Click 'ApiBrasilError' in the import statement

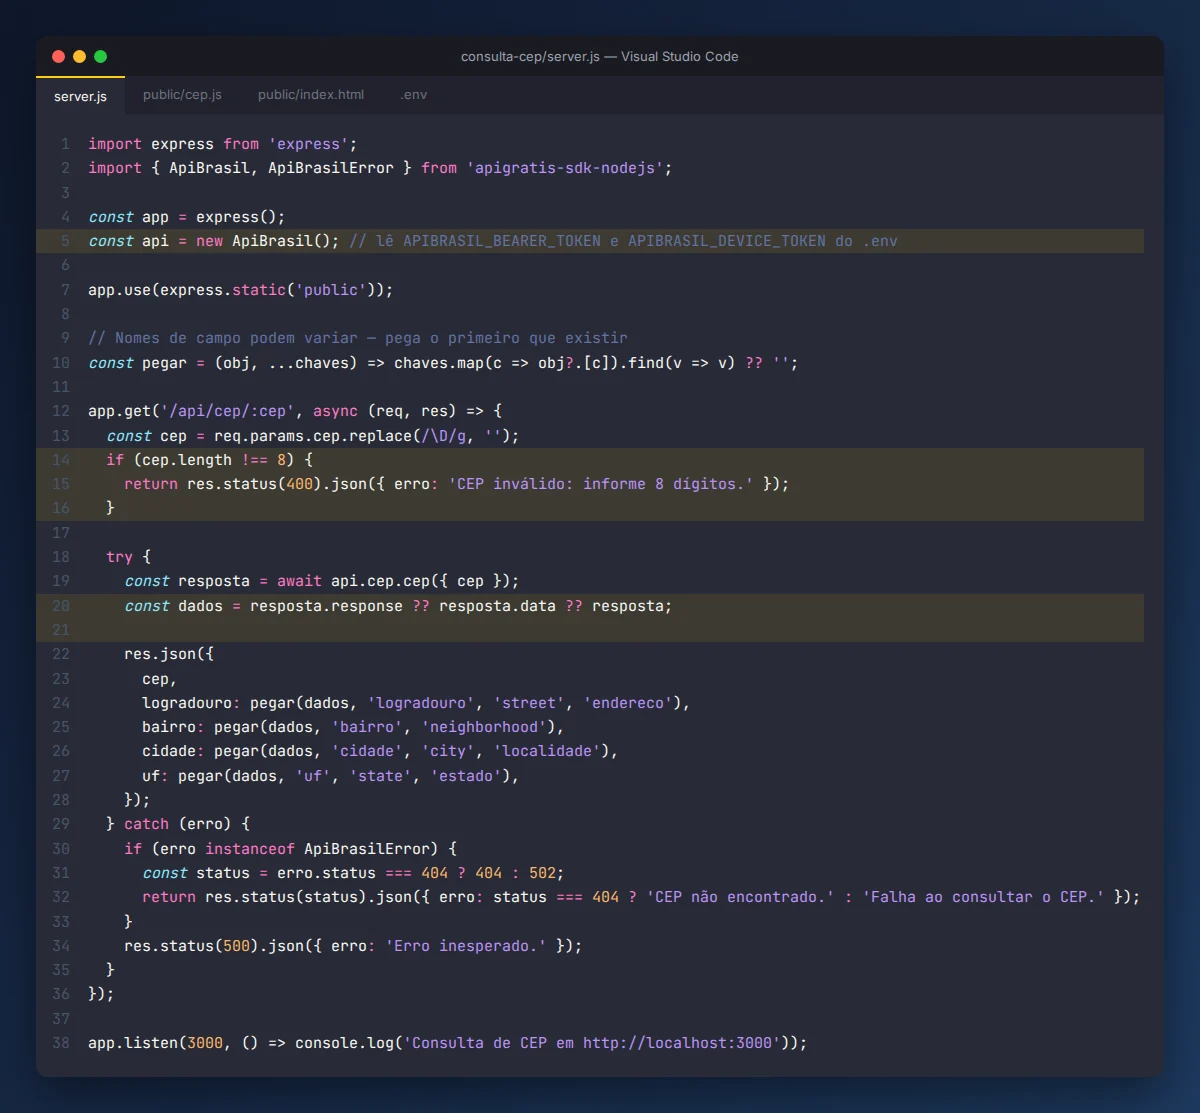point(331,168)
